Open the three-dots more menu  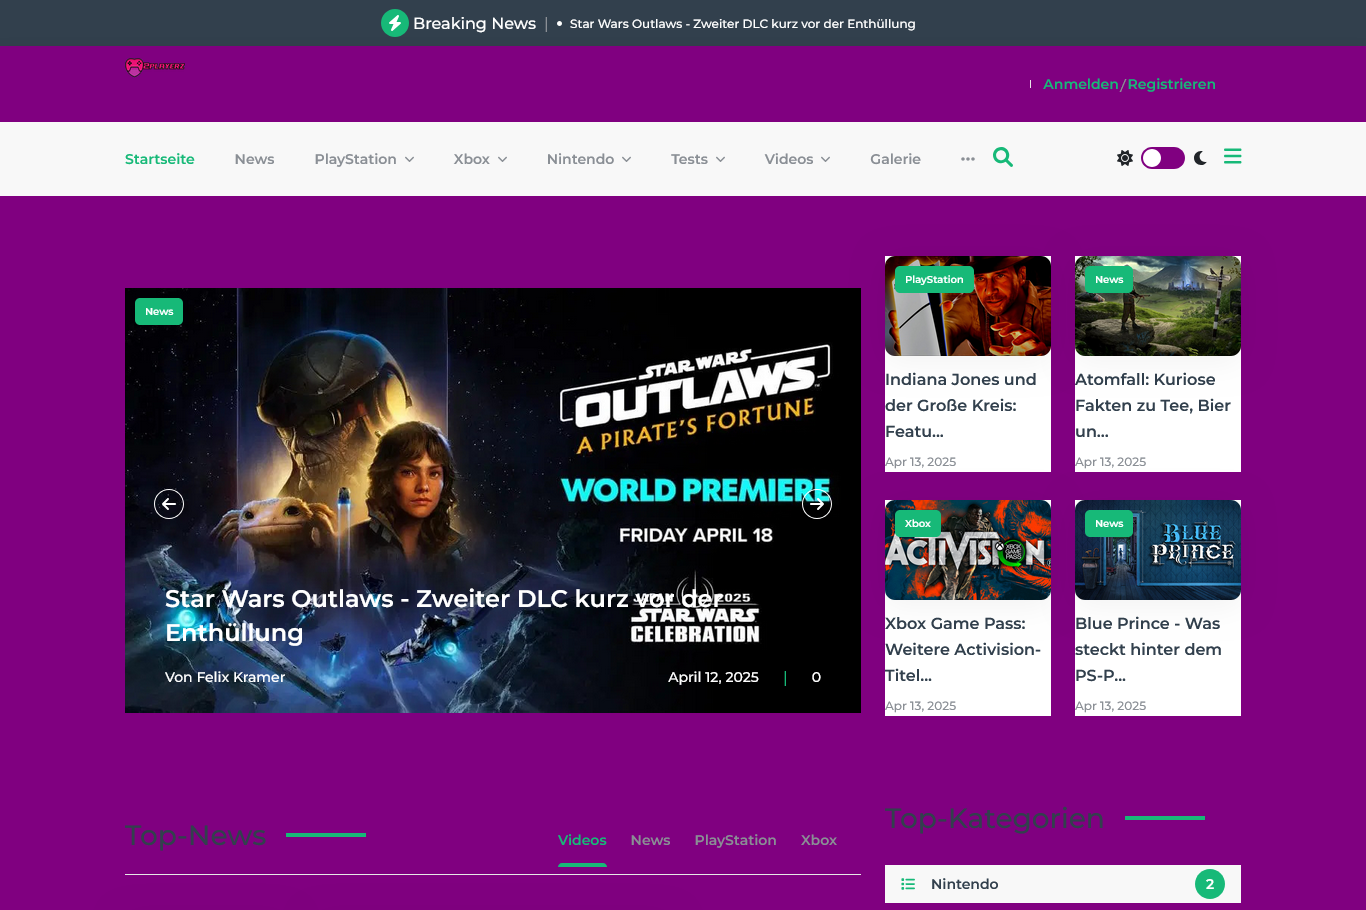click(967, 159)
